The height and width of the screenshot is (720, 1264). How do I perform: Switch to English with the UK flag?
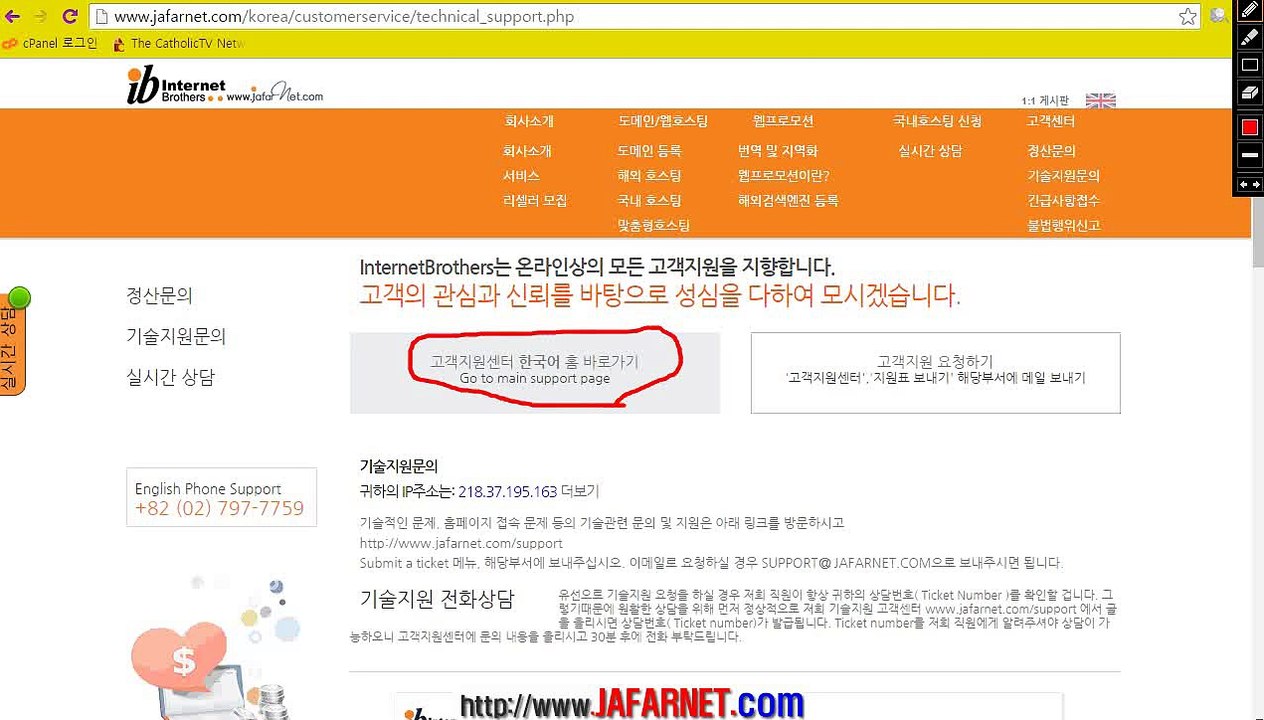coord(1100,100)
